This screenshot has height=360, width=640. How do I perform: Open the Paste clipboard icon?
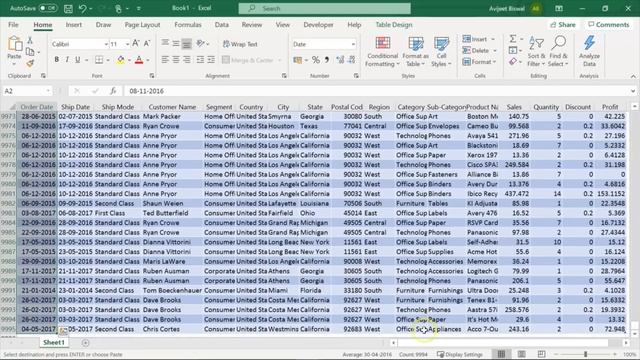[x=15, y=44]
